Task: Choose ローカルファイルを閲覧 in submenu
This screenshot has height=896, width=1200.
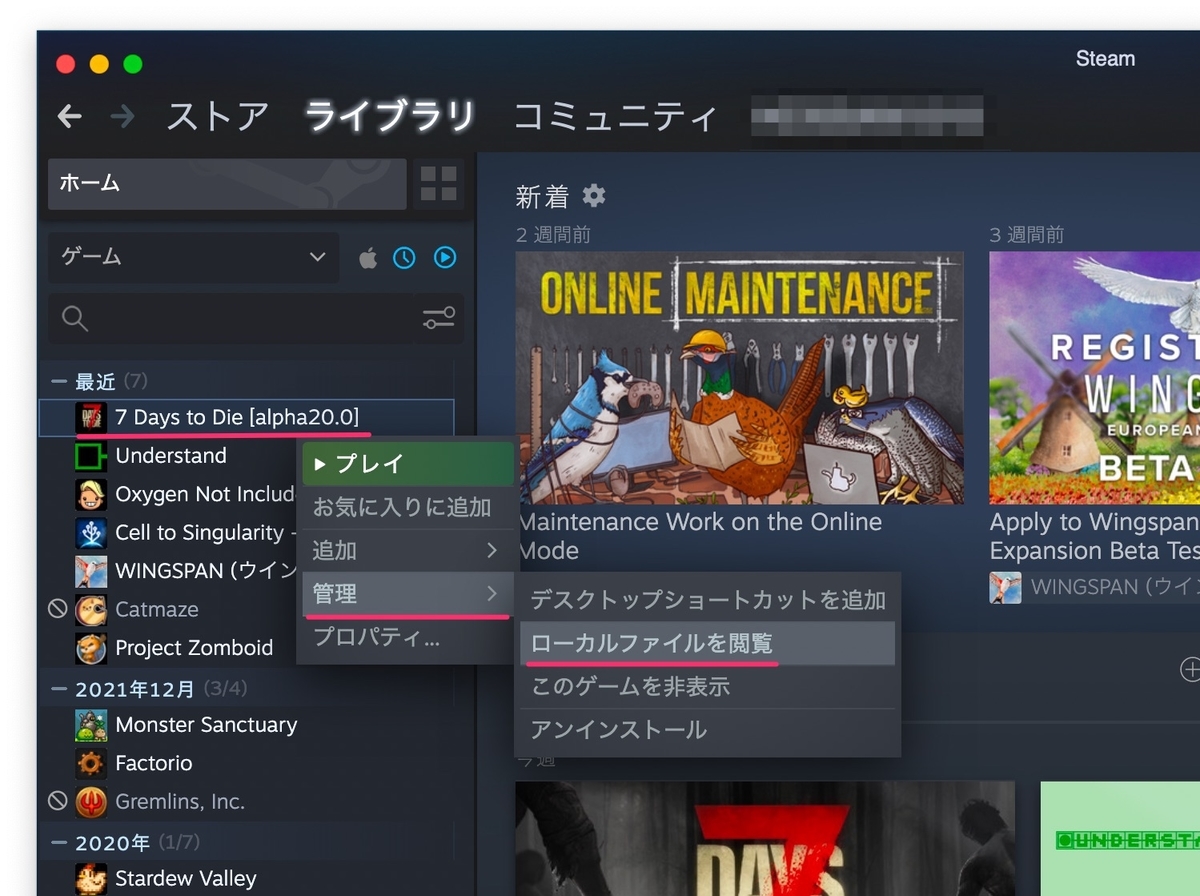Action: [708, 643]
